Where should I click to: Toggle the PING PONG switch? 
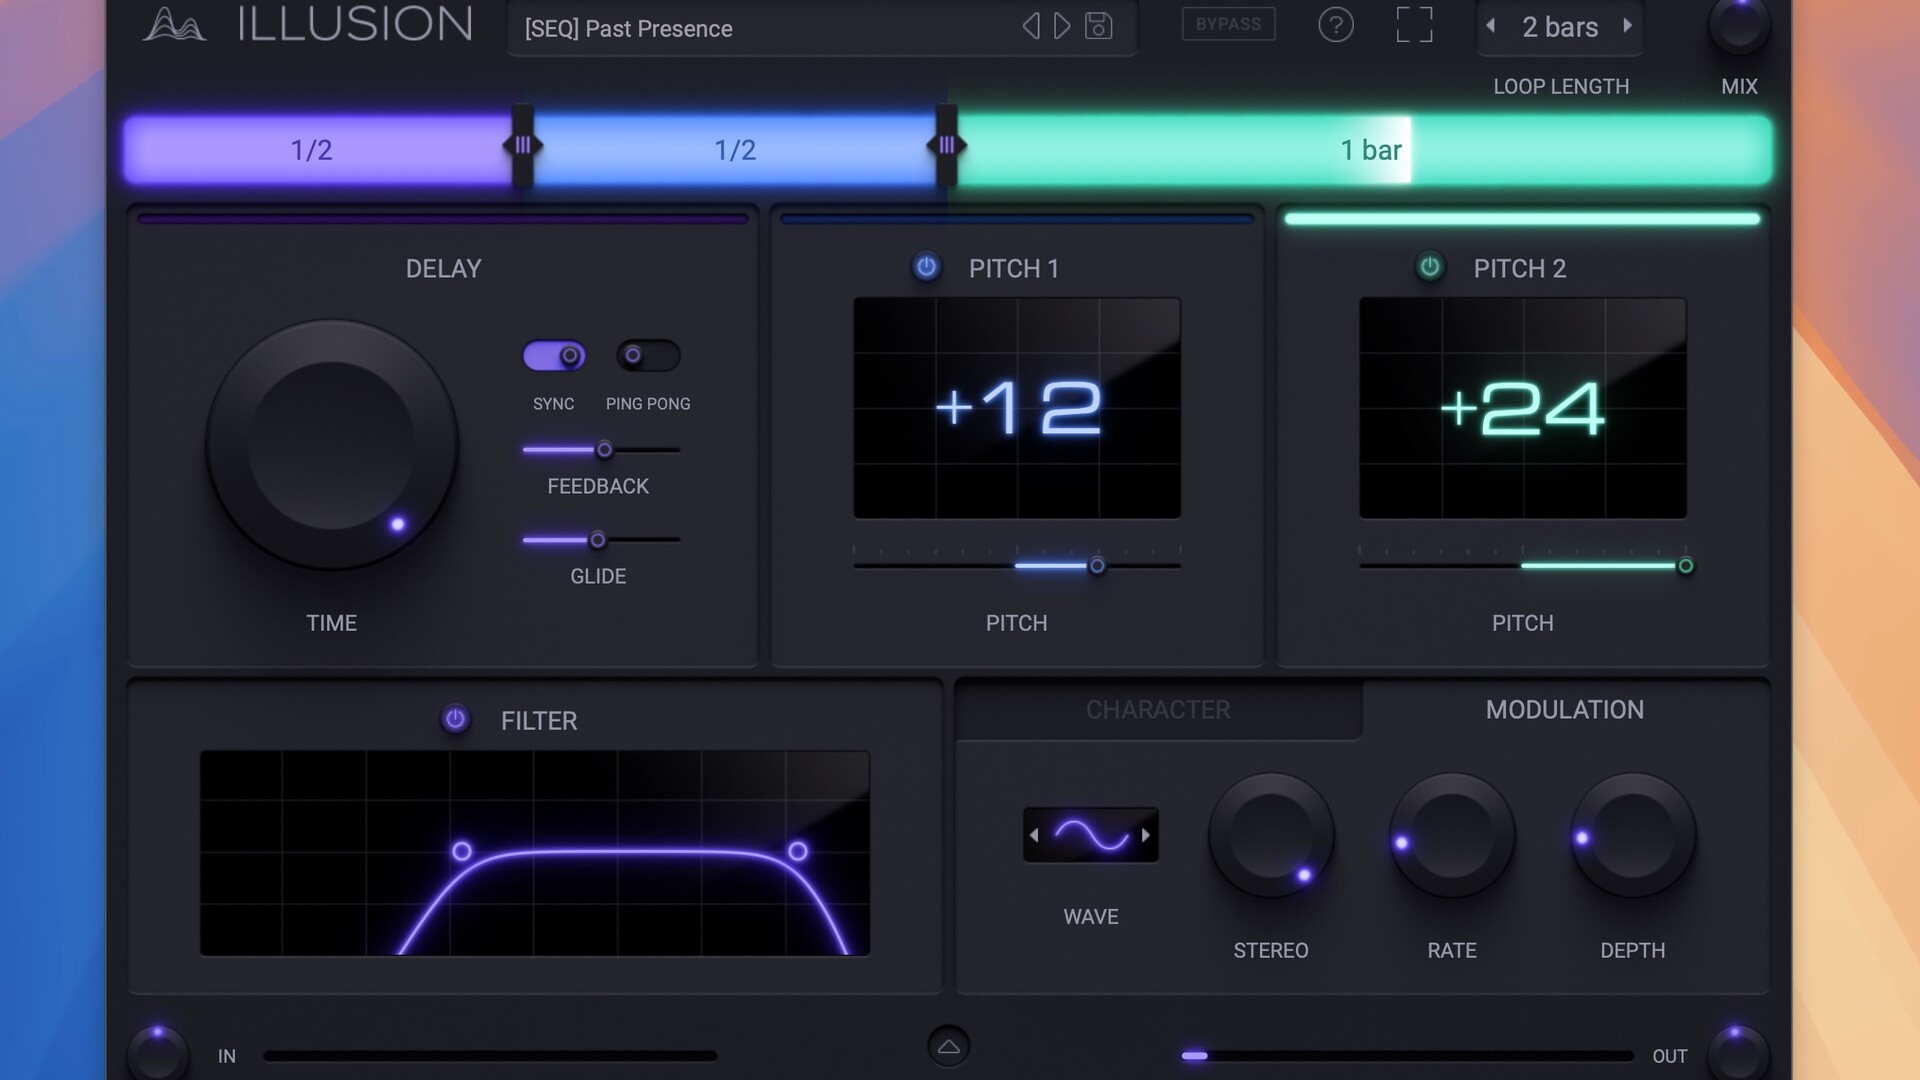(647, 353)
